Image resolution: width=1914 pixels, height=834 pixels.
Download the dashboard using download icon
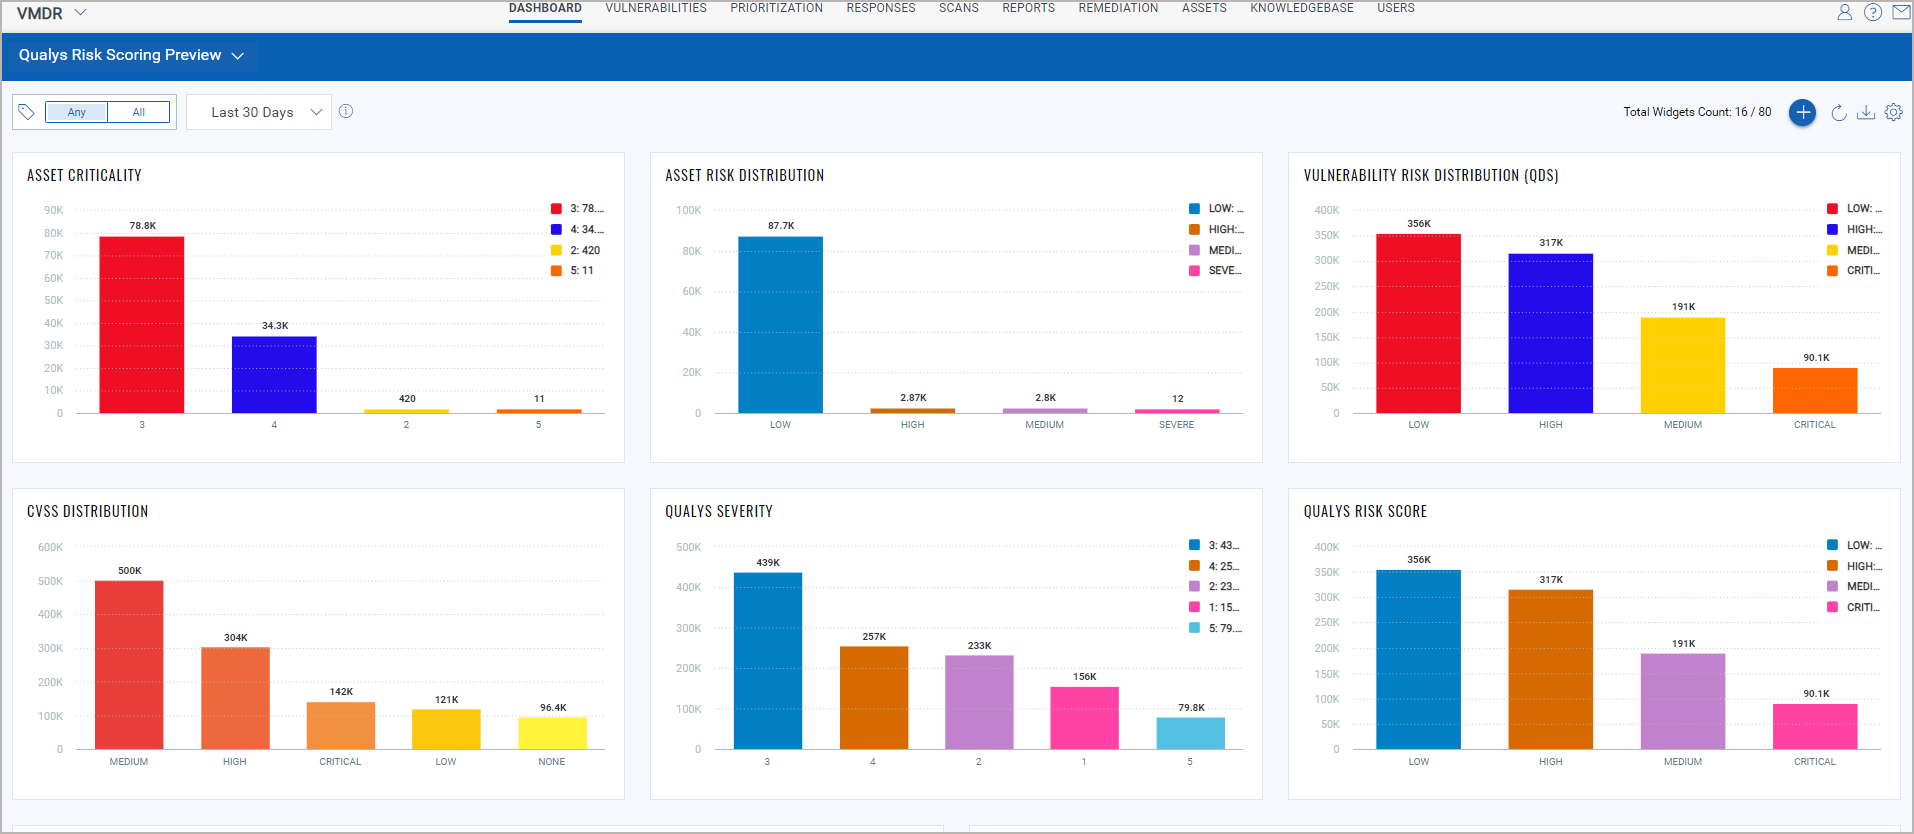point(1866,112)
